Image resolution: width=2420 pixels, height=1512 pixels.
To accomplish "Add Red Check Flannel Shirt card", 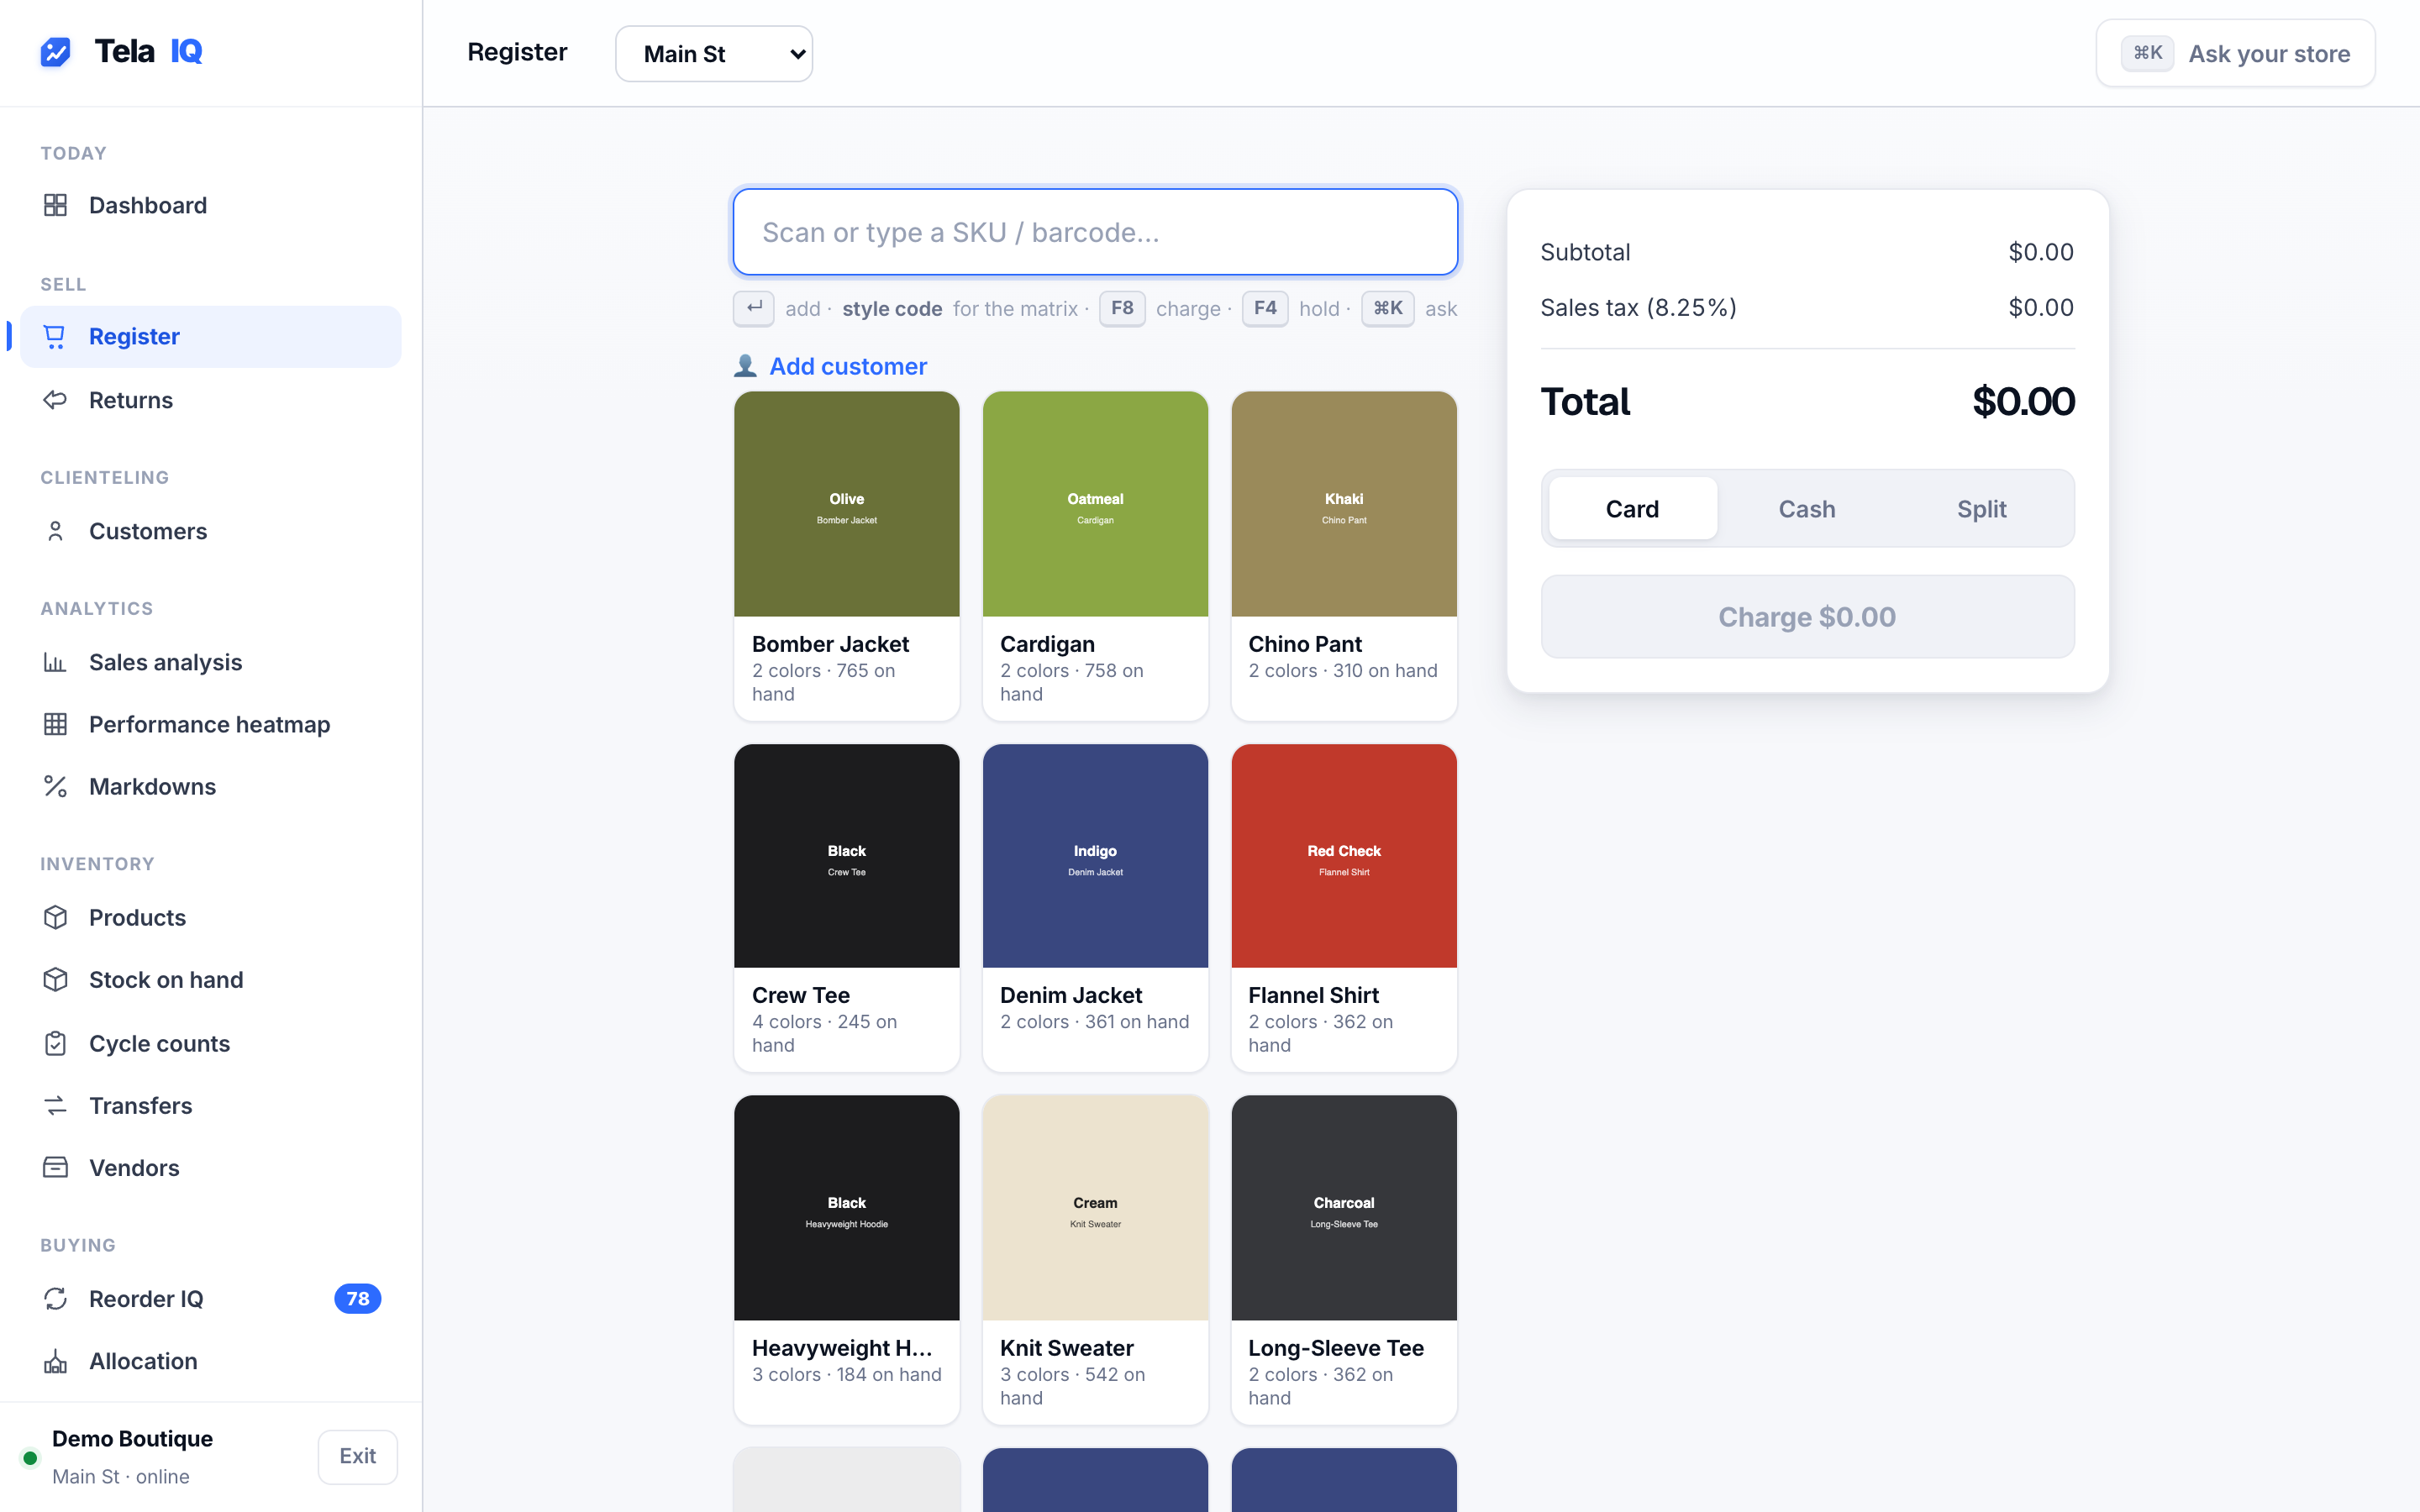I will pos(1344,908).
